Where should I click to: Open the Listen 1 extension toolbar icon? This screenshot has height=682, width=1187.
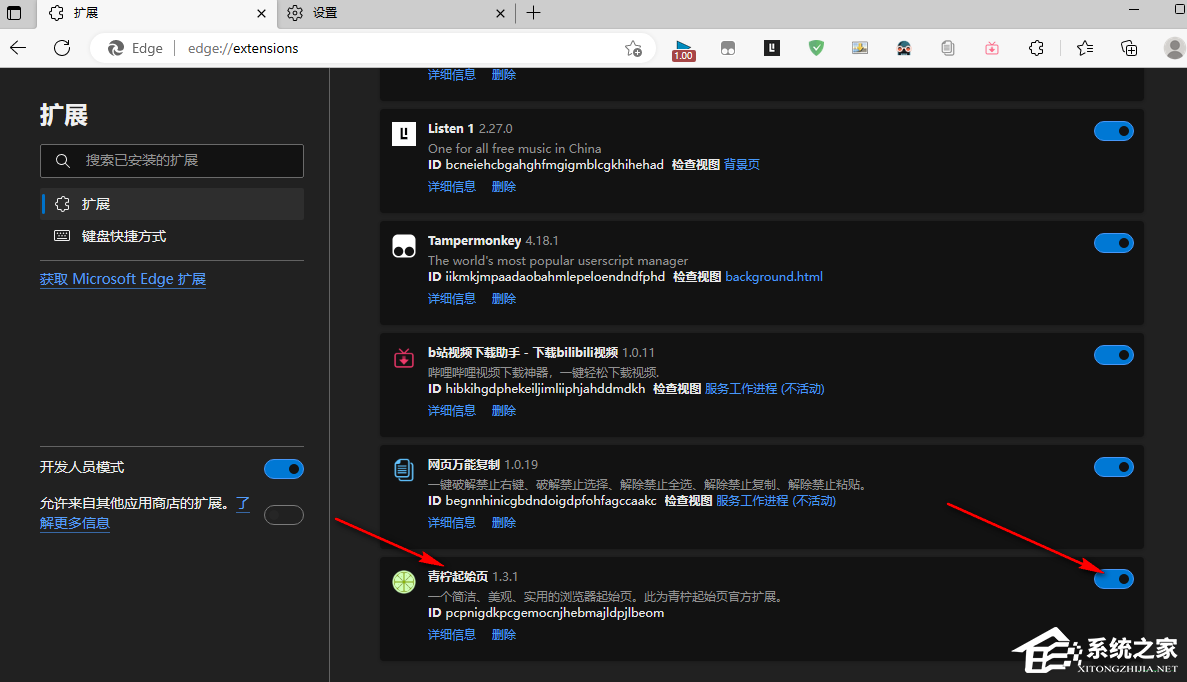(x=772, y=48)
